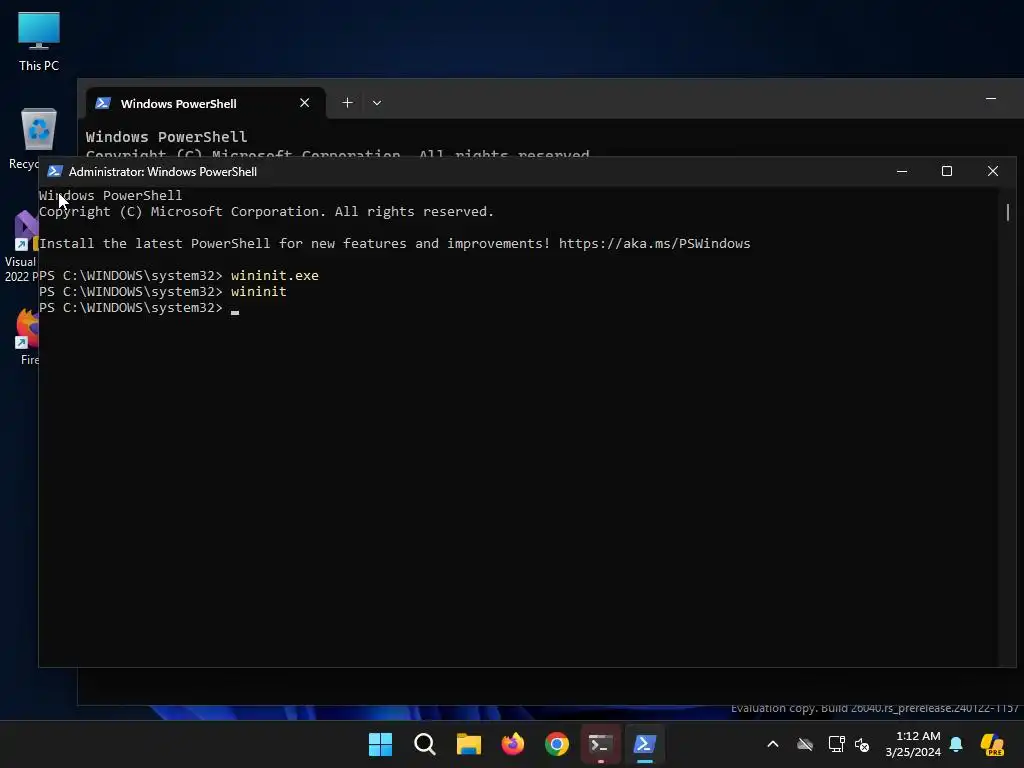Viewport: 1024px width, 768px height.
Task: Click the current prompt line with the cursor
Action: [x=139, y=308]
